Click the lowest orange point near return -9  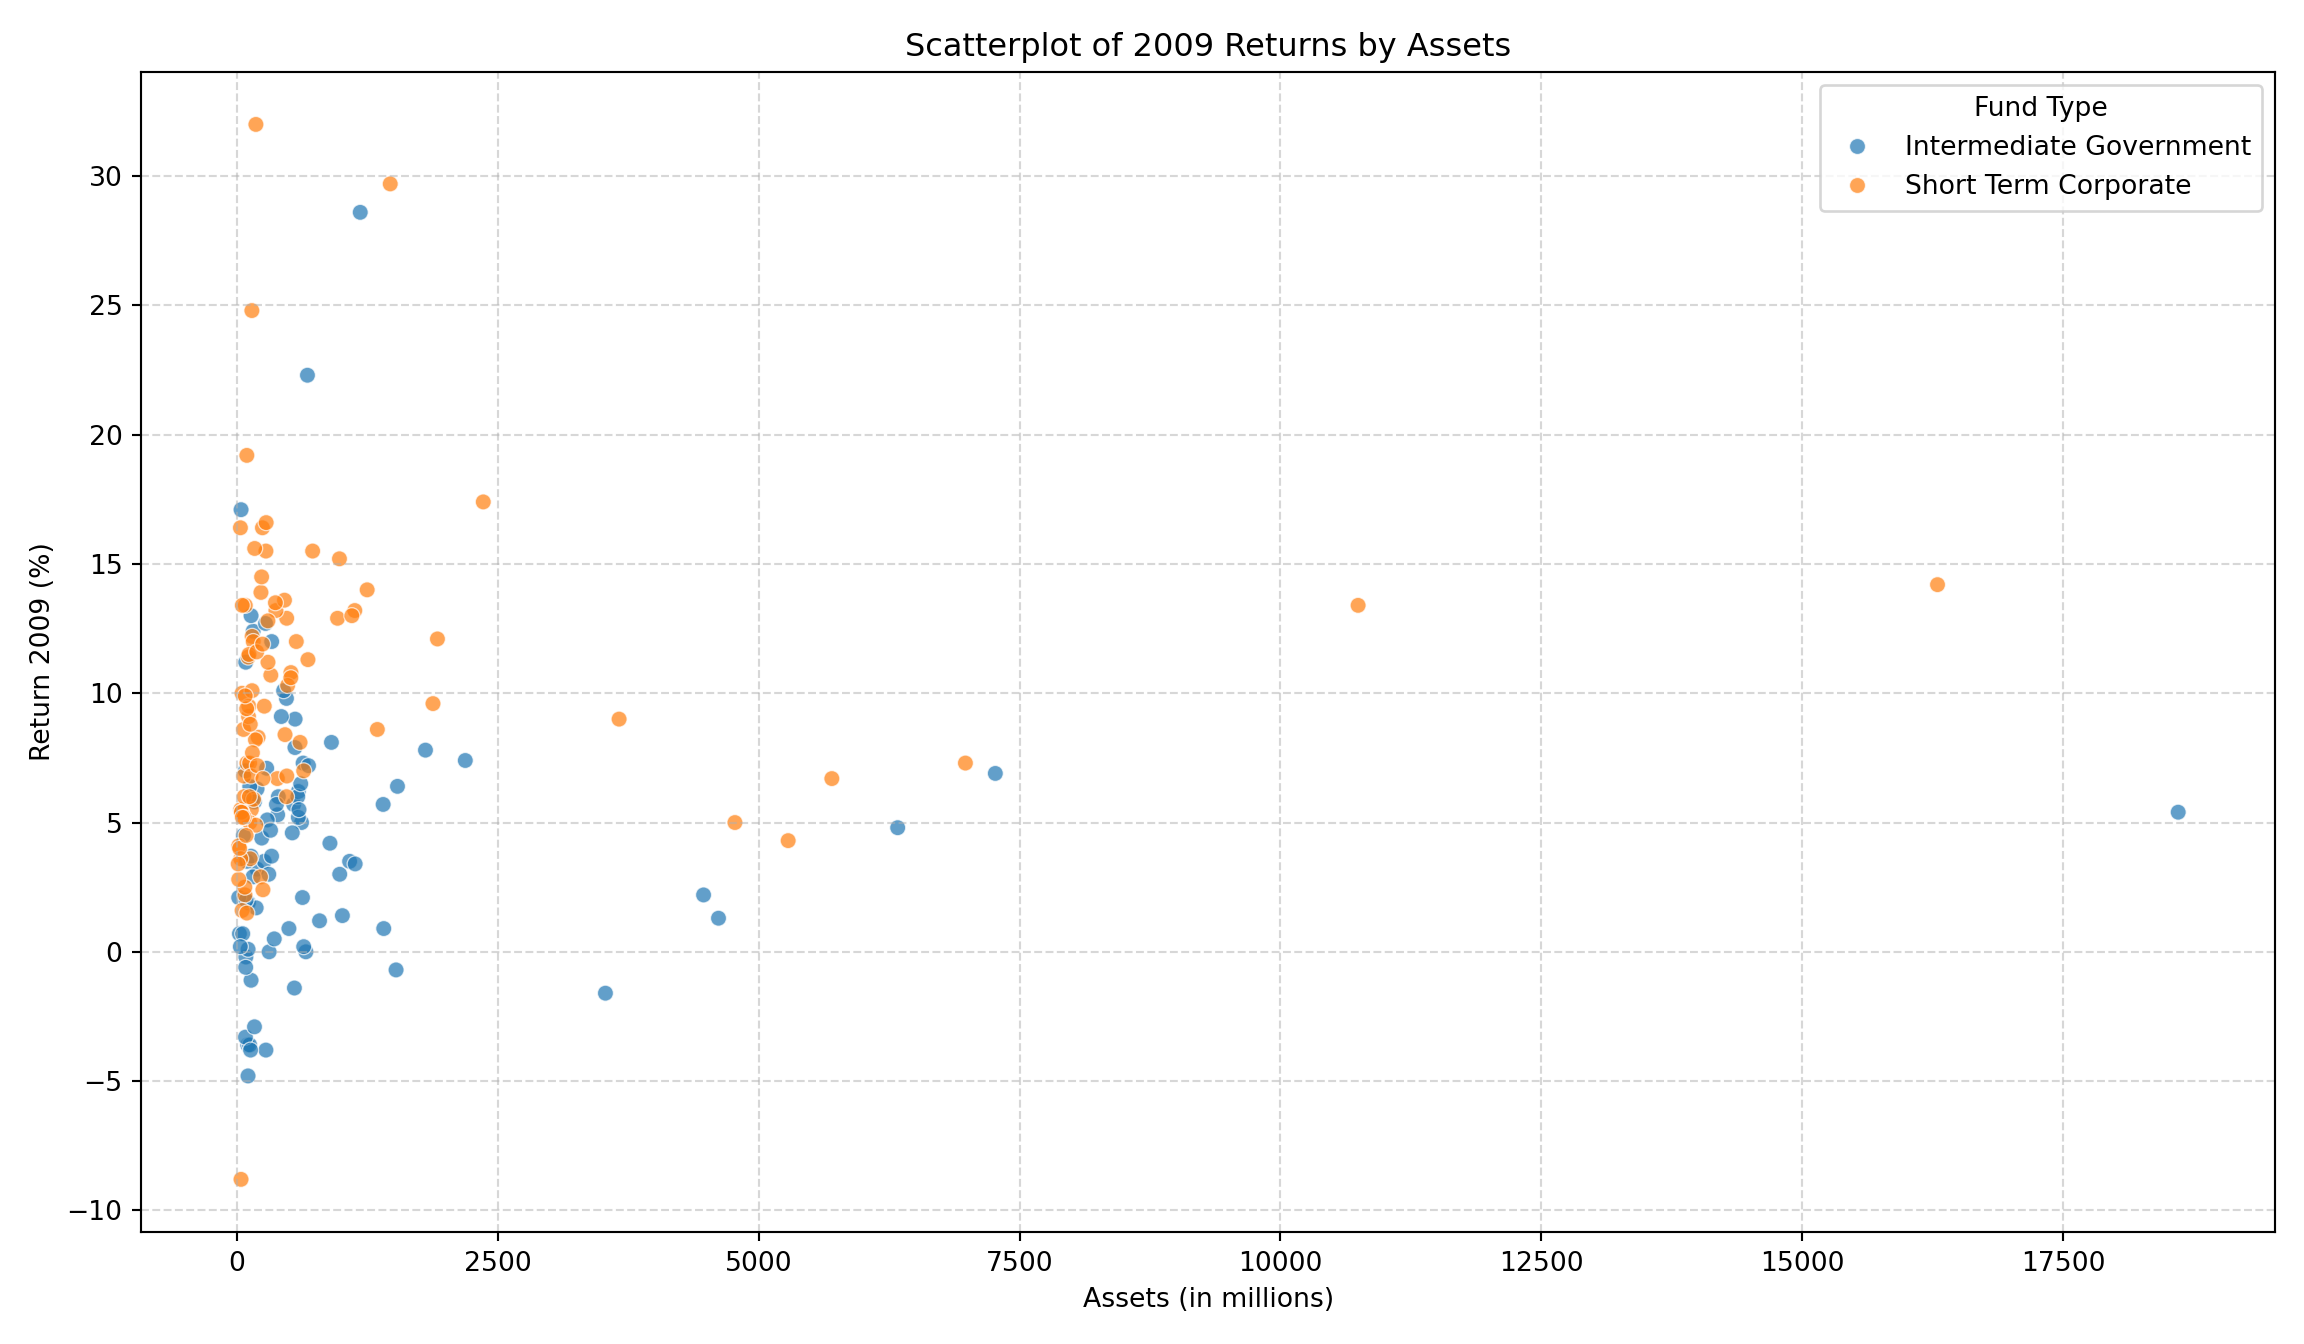[241, 1179]
